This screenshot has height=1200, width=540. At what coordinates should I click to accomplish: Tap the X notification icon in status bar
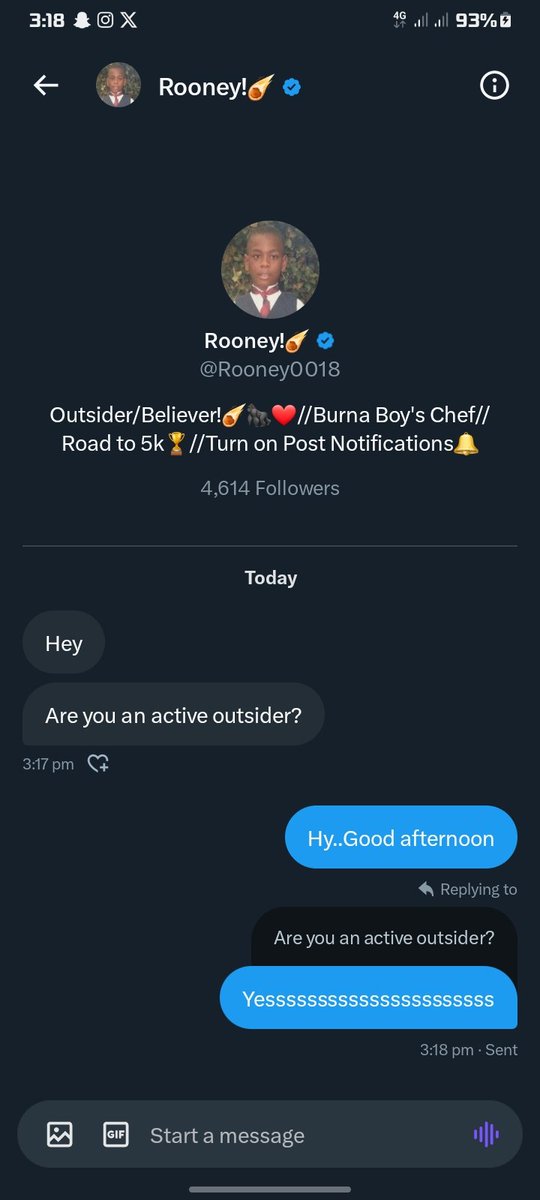tap(130, 19)
